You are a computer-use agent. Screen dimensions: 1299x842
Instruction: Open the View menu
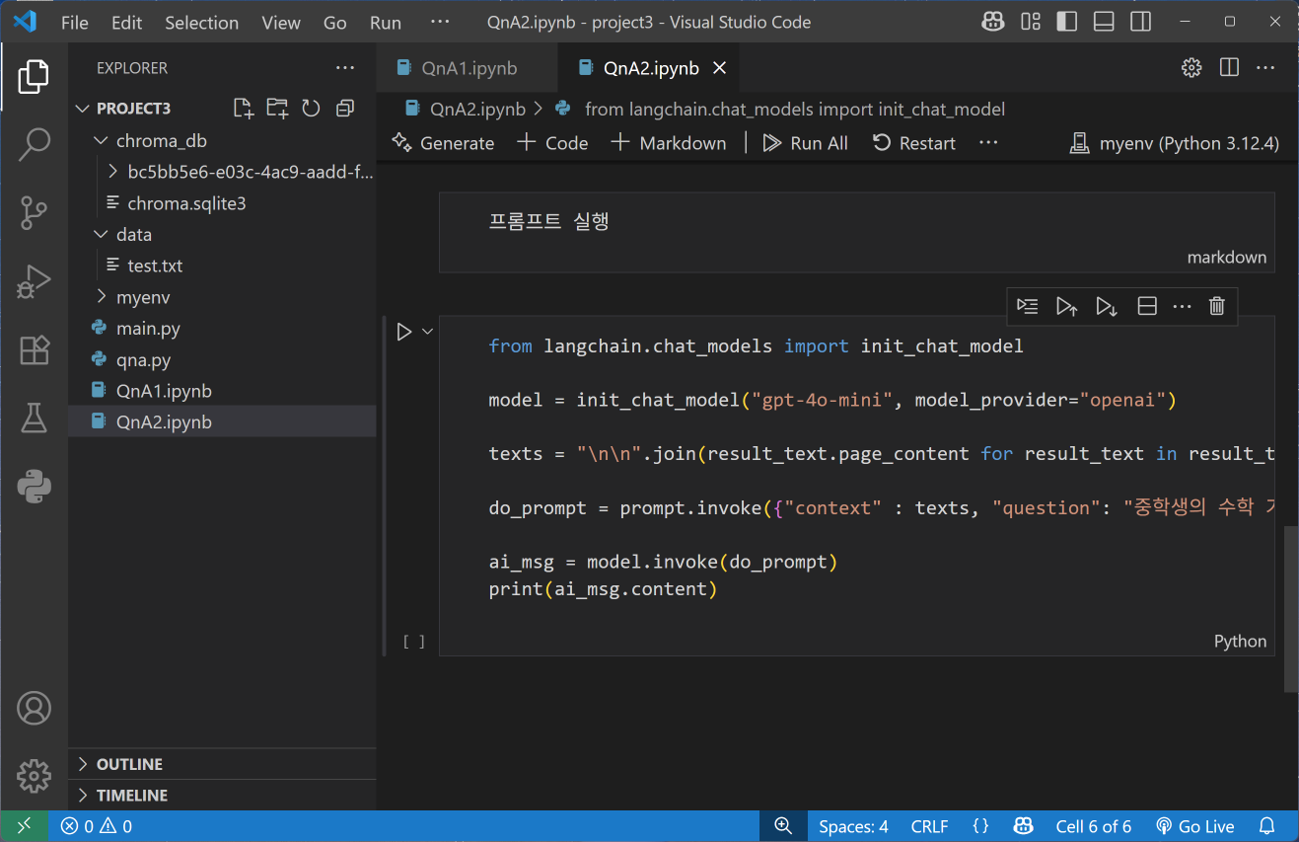[281, 22]
